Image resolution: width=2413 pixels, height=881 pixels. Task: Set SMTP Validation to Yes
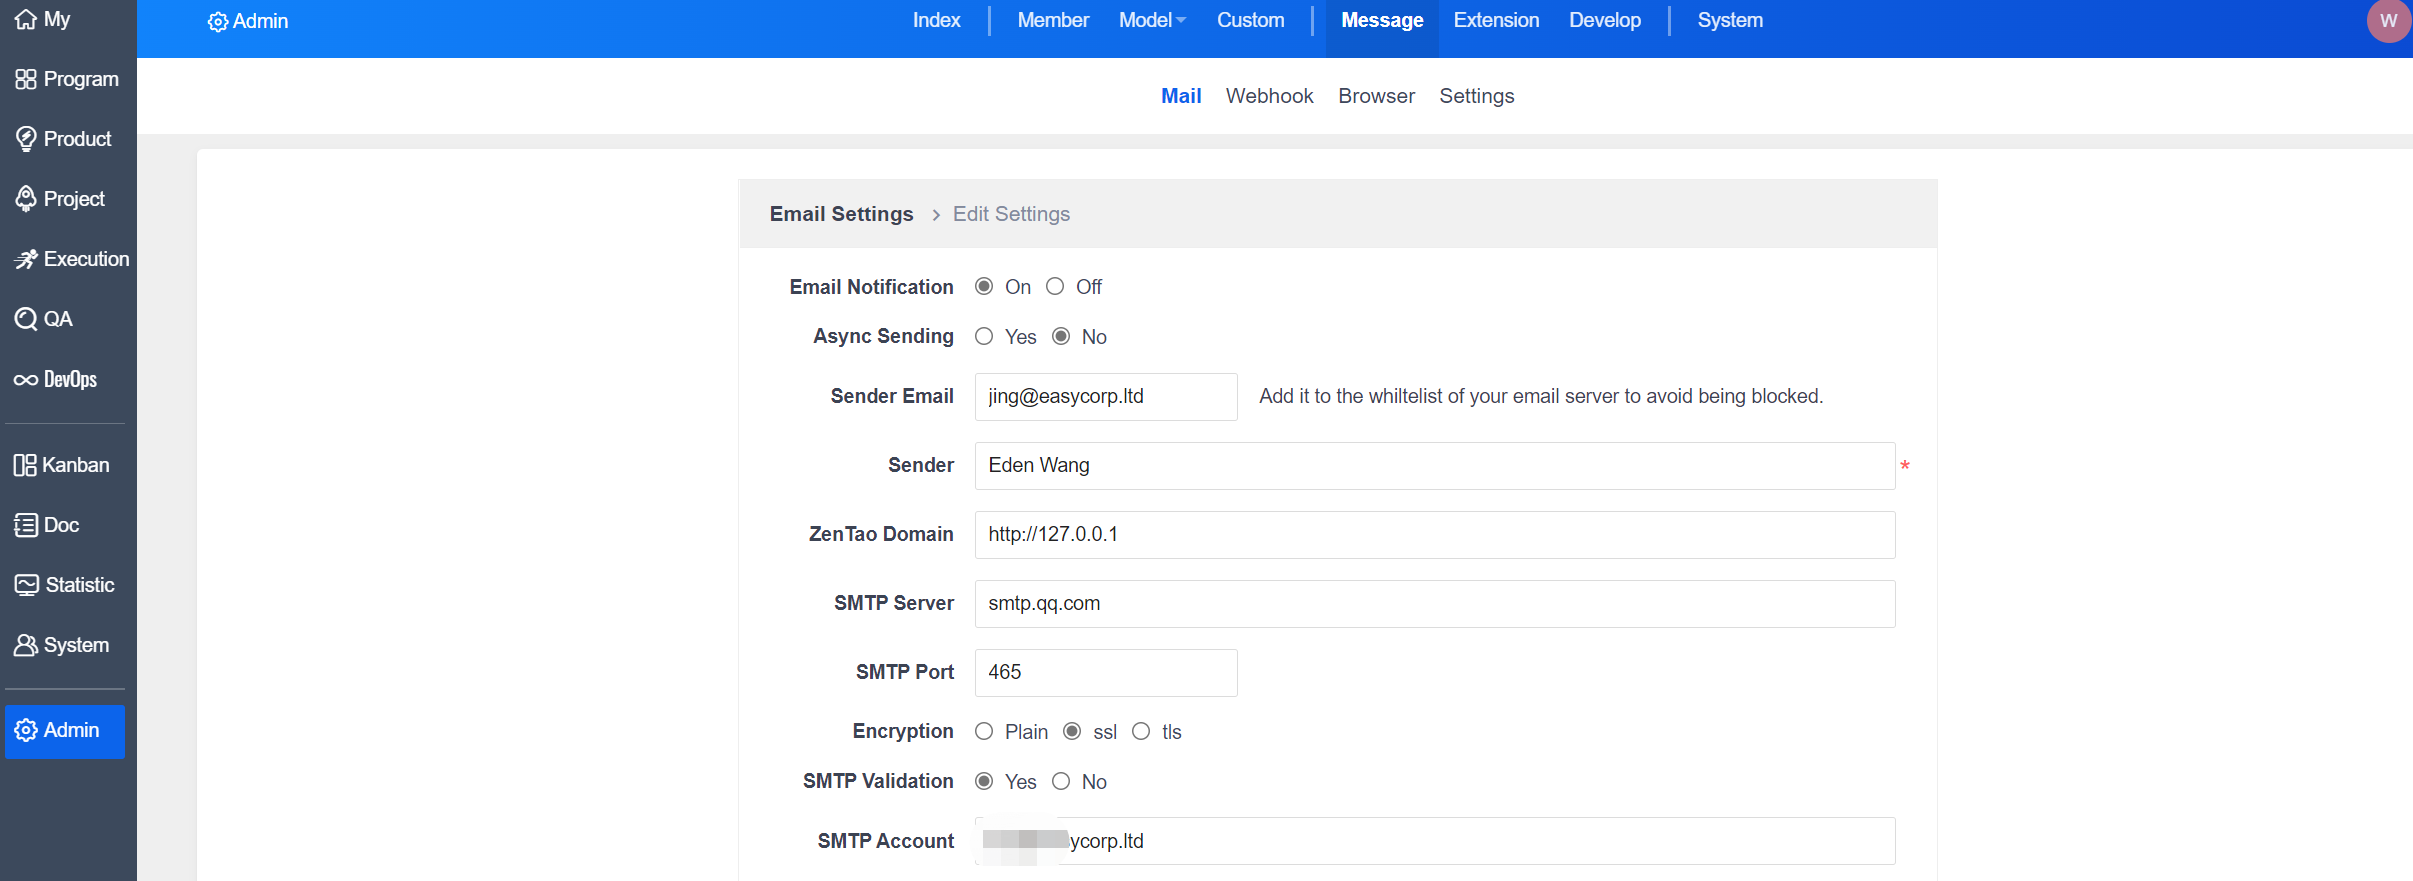984,782
